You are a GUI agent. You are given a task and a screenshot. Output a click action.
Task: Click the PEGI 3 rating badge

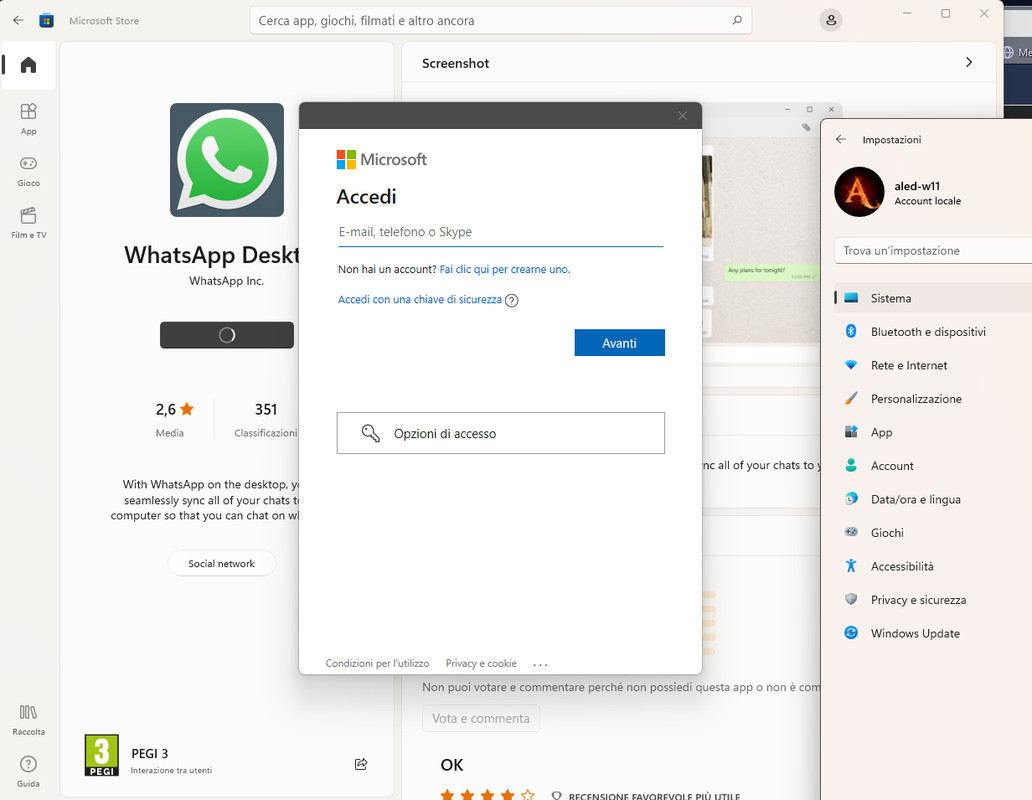click(101, 755)
